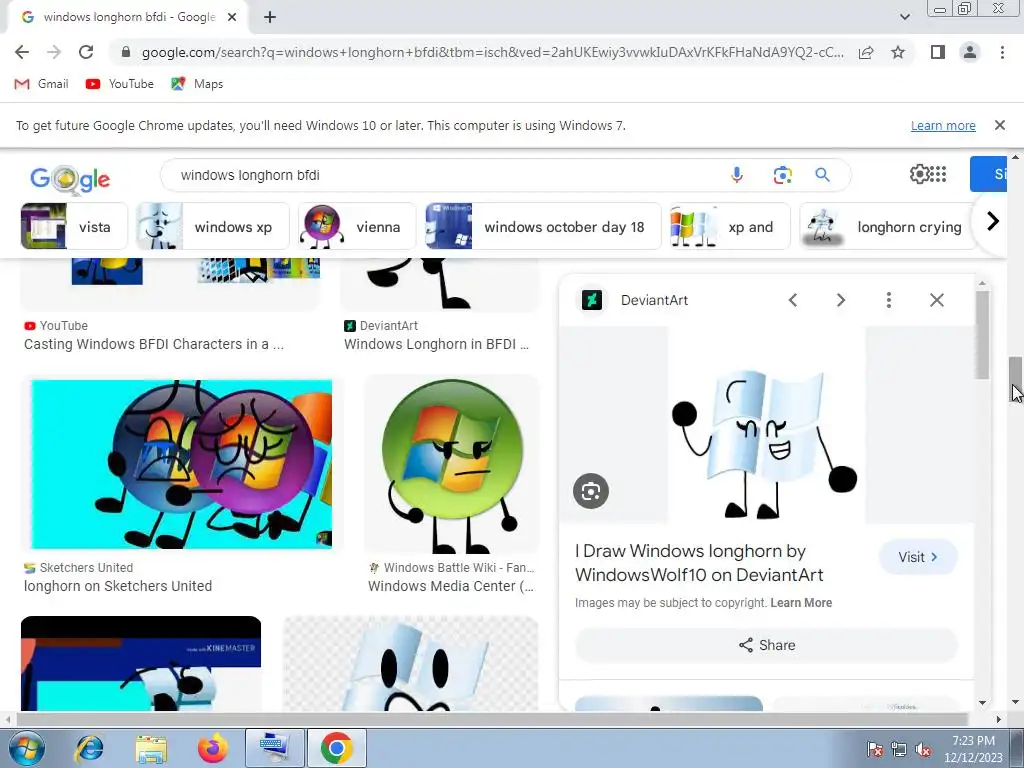
Task: Open File Explorer from taskbar
Action: coord(151,748)
